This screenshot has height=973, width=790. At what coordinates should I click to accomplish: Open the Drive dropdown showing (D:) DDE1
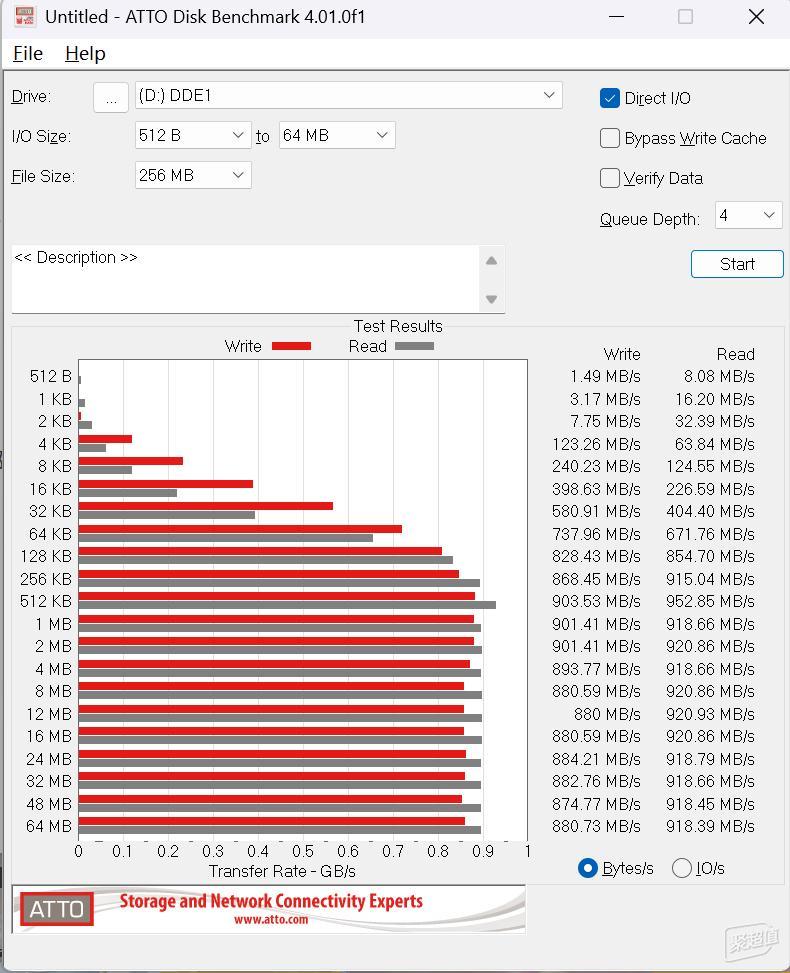coord(349,96)
